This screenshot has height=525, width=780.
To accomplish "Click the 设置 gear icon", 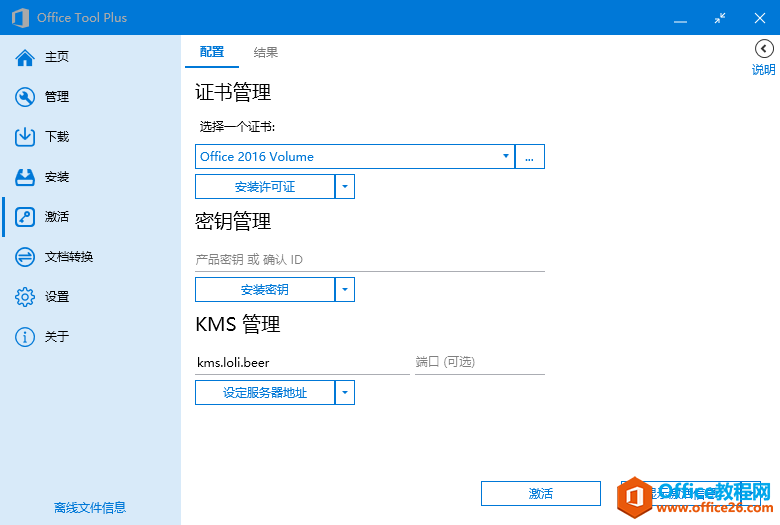I will click(25, 297).
